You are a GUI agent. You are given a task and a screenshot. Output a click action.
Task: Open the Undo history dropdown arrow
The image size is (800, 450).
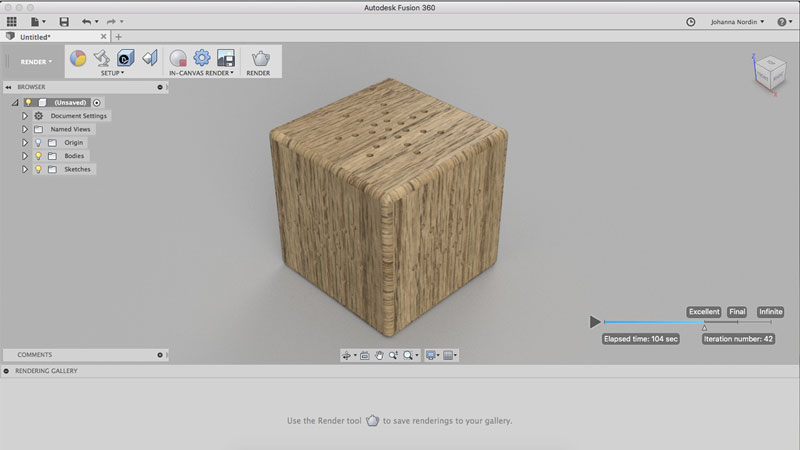point(97,21)
